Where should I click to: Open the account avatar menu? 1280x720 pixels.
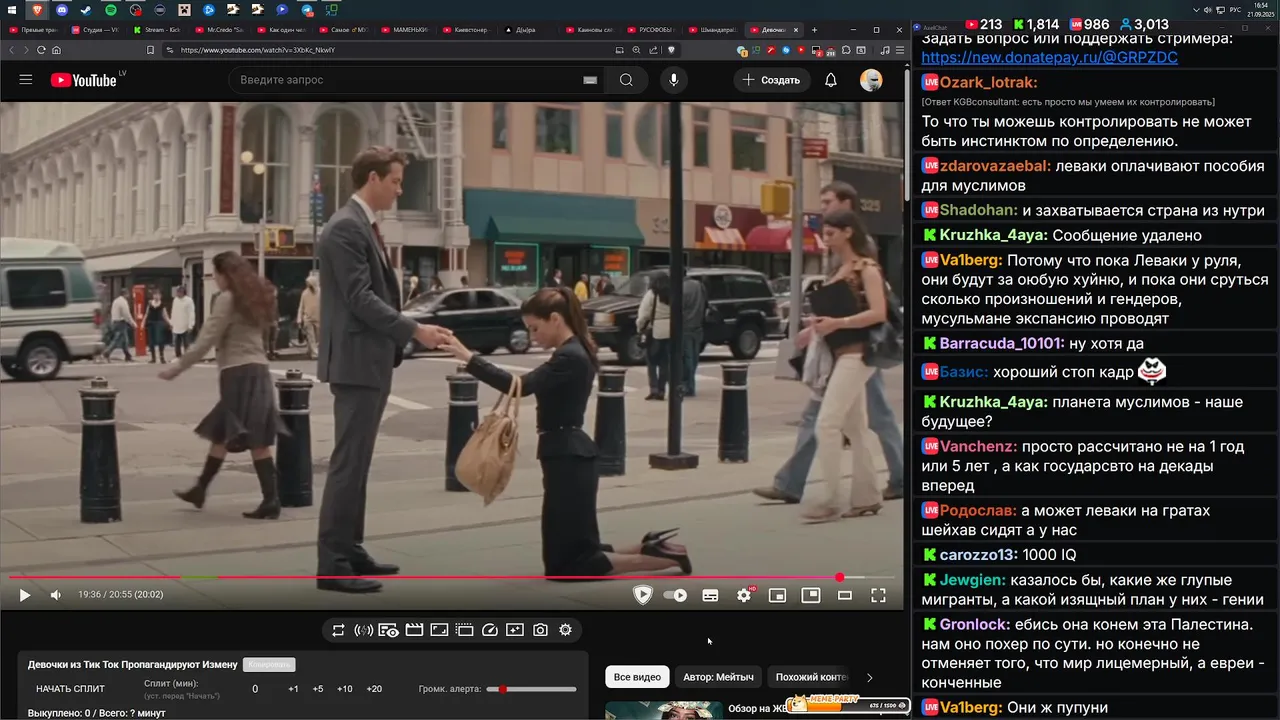pyautogui.click(x=871, y=80)
